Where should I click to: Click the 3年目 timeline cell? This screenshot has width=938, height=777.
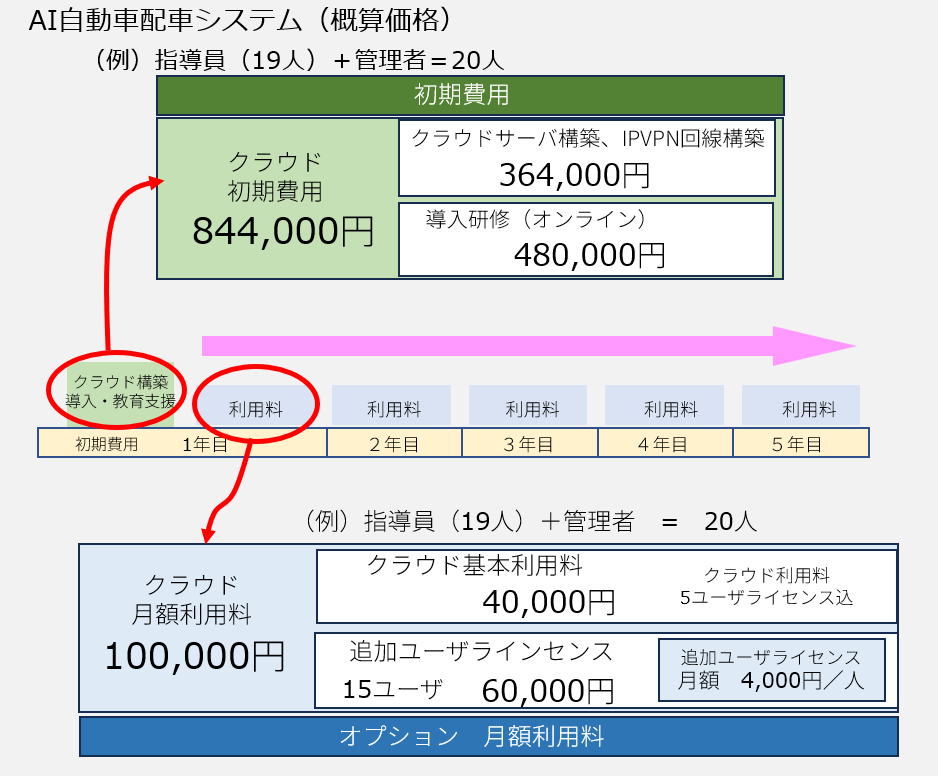click(530, 443)
